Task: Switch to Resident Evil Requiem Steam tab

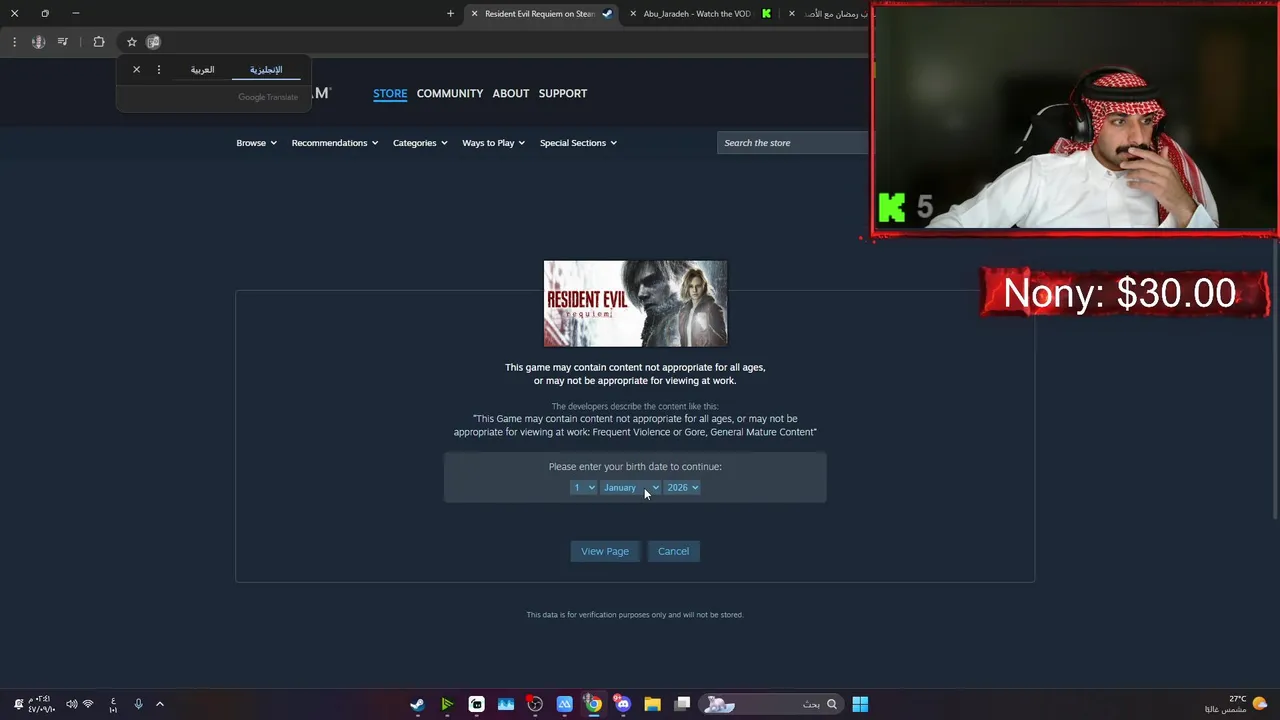Action: 540,14
